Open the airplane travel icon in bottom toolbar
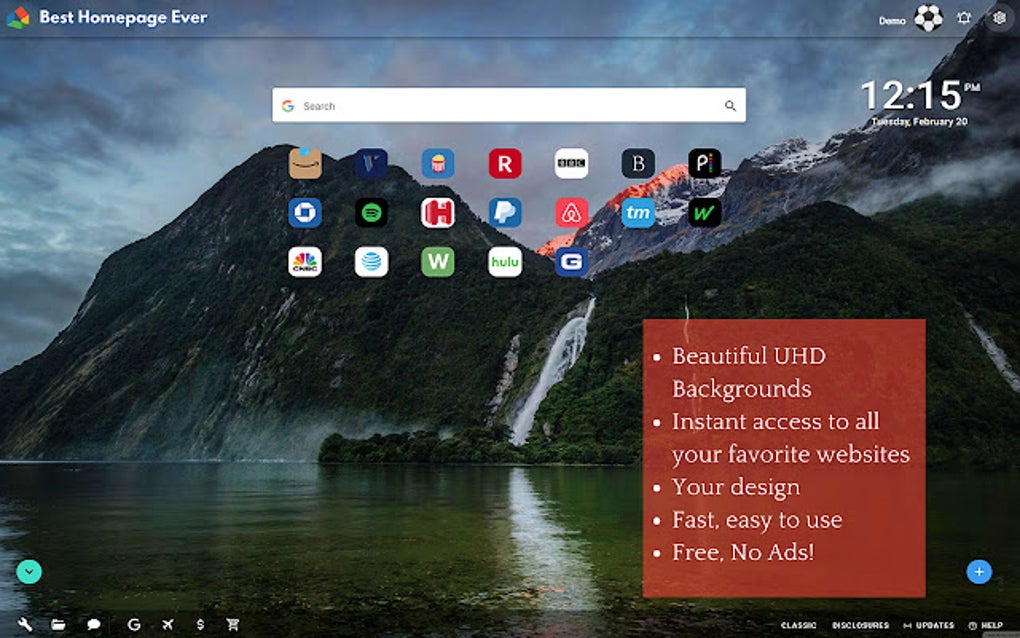Viewport: 1020px width, 638px height. (166, 624)
